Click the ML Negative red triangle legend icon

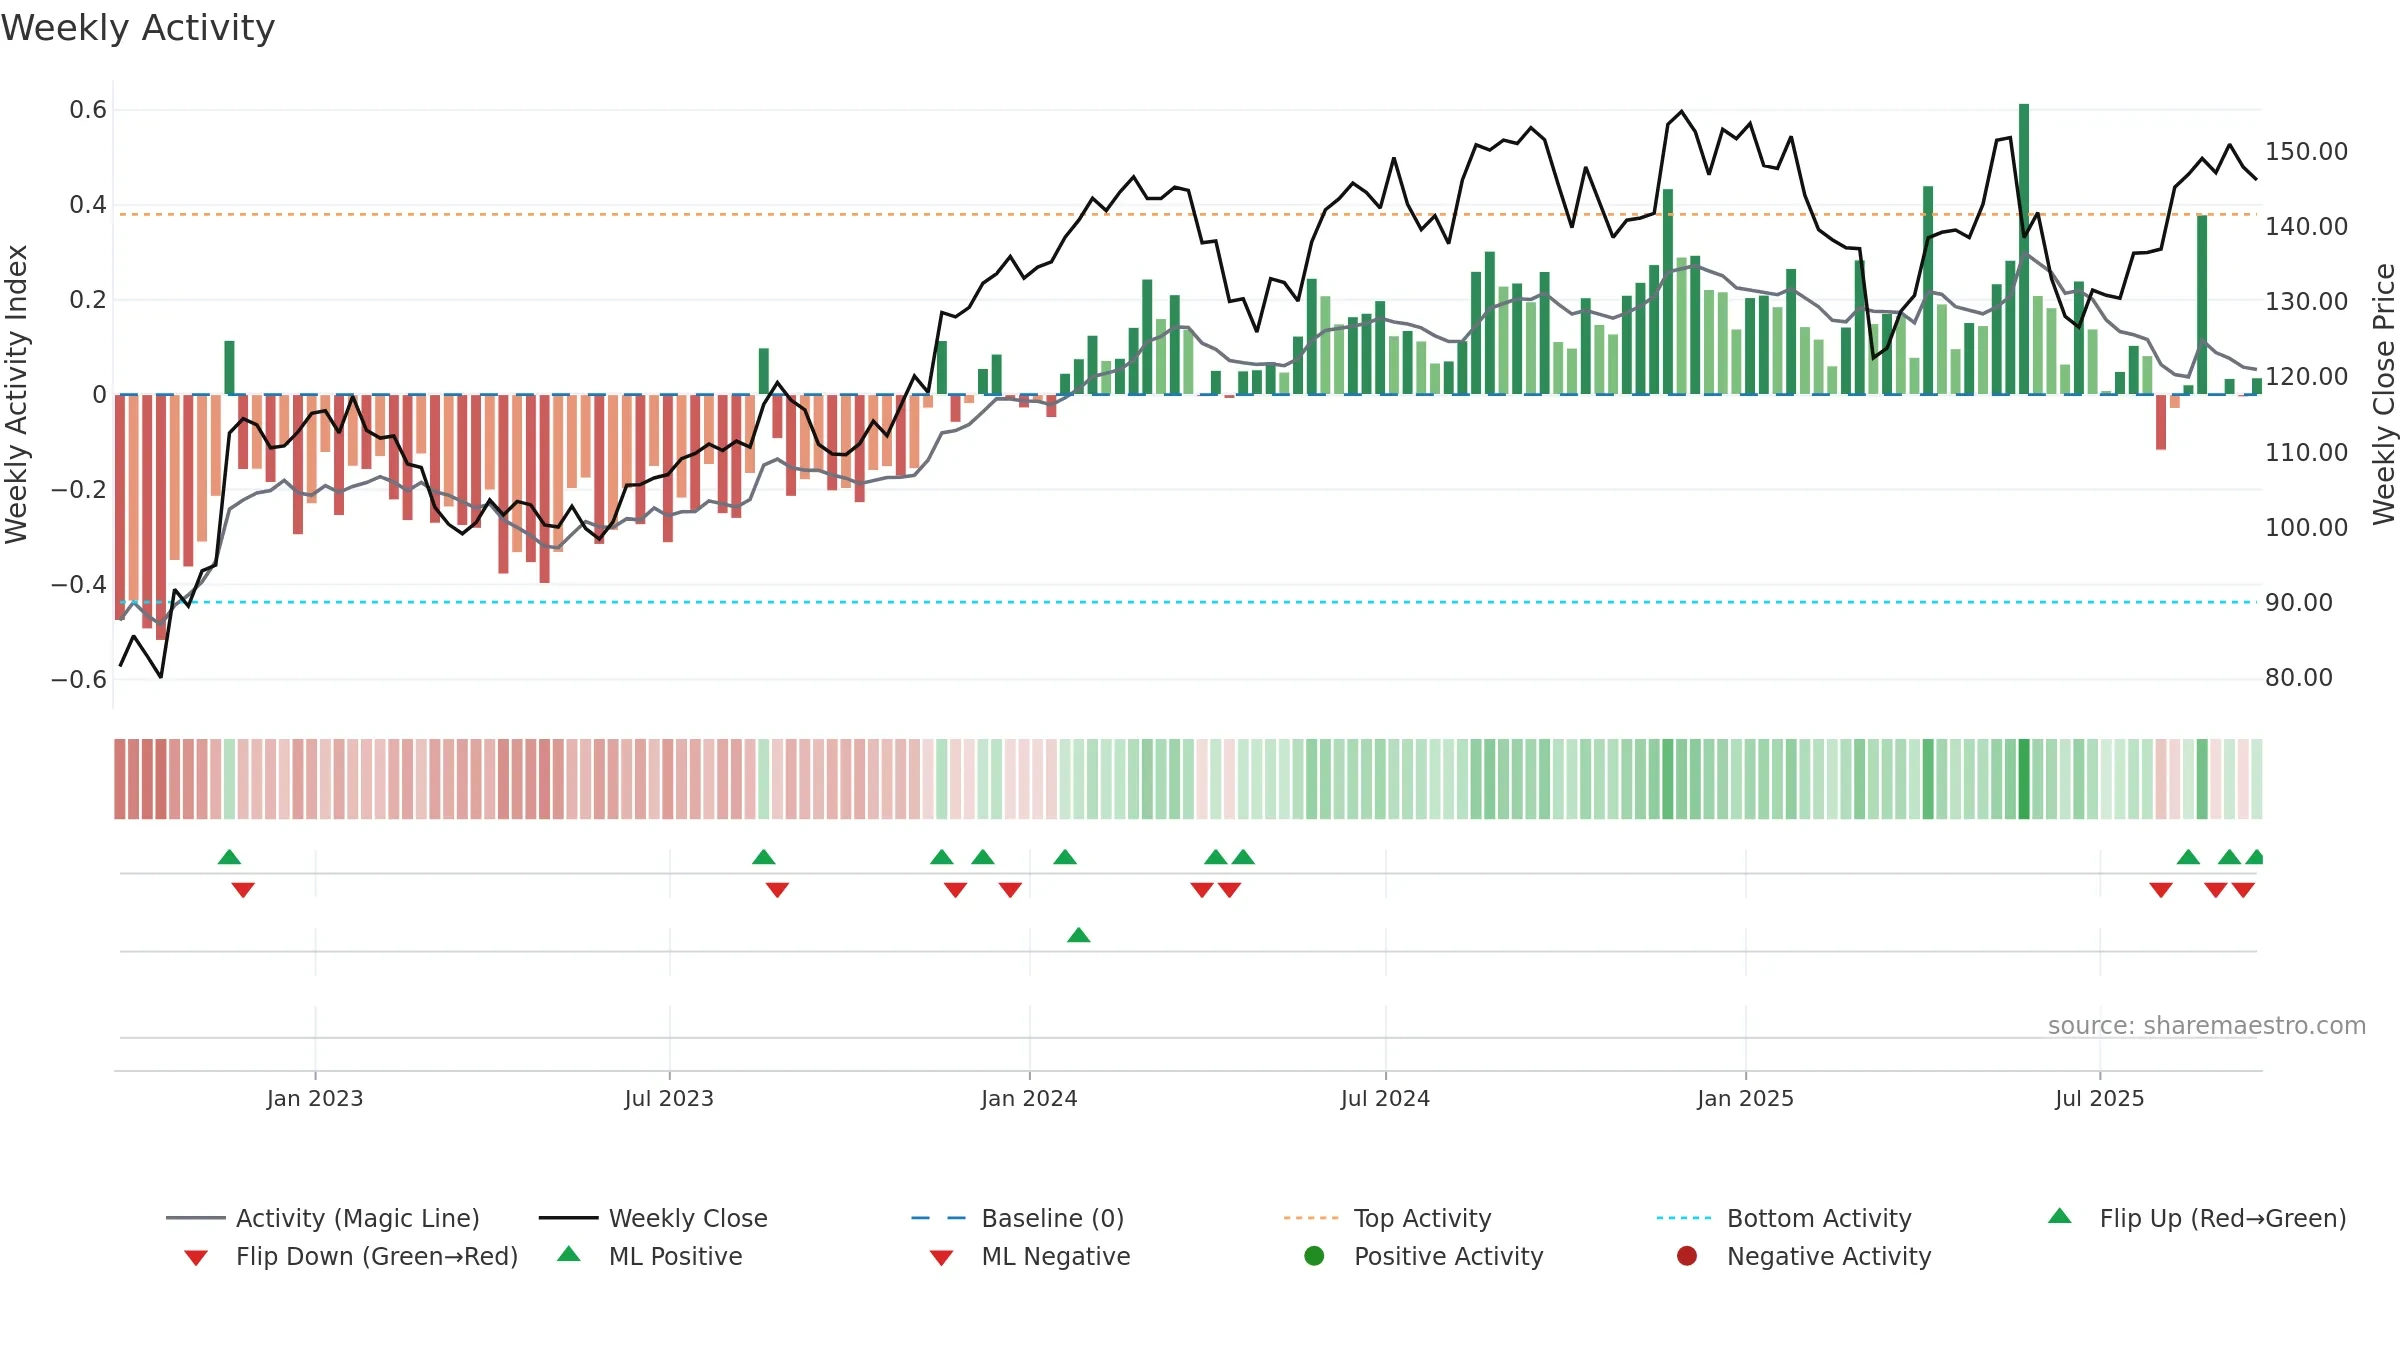941,1258
